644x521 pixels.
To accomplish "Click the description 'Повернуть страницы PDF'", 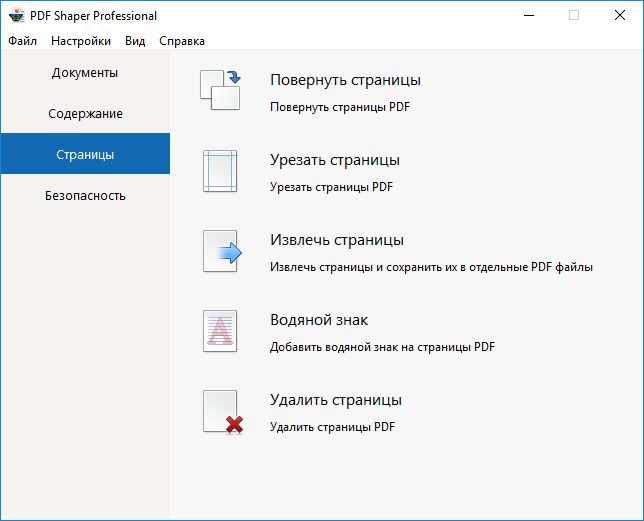I will [x=340, y=107].
